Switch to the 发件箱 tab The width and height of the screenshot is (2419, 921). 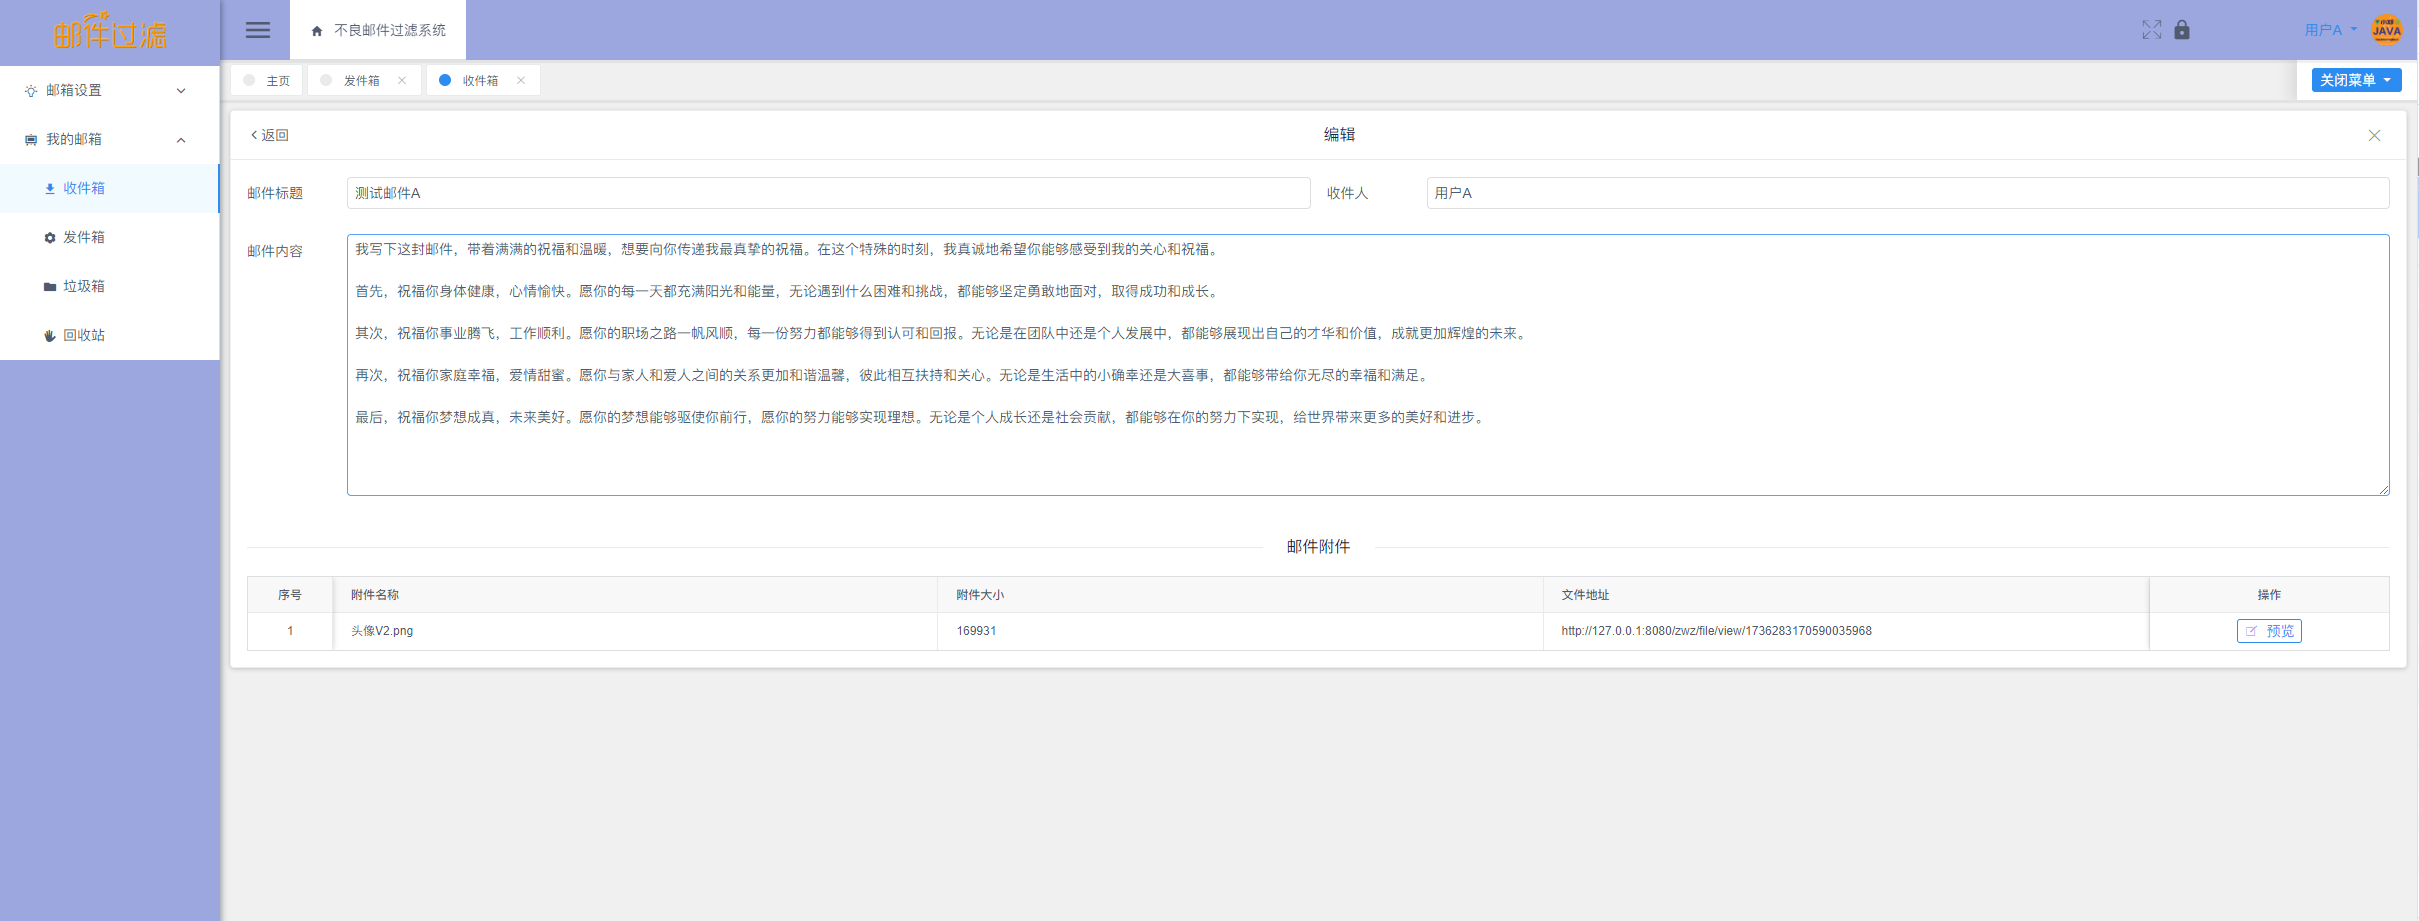pos(361,81)
